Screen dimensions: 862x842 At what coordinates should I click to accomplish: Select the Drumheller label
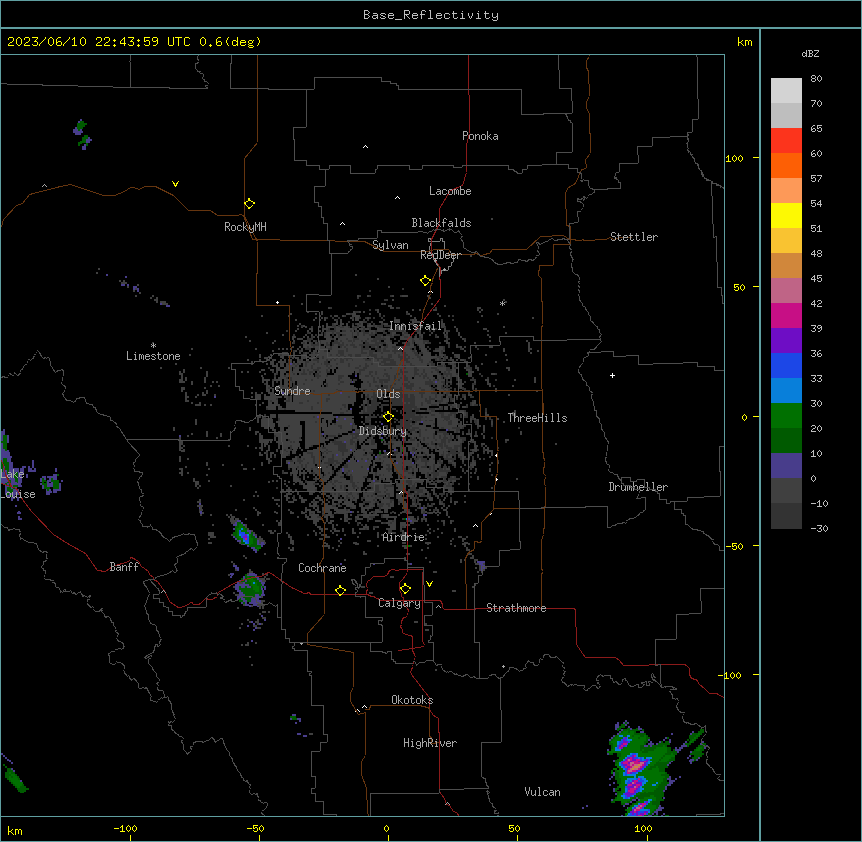(638, 487)
